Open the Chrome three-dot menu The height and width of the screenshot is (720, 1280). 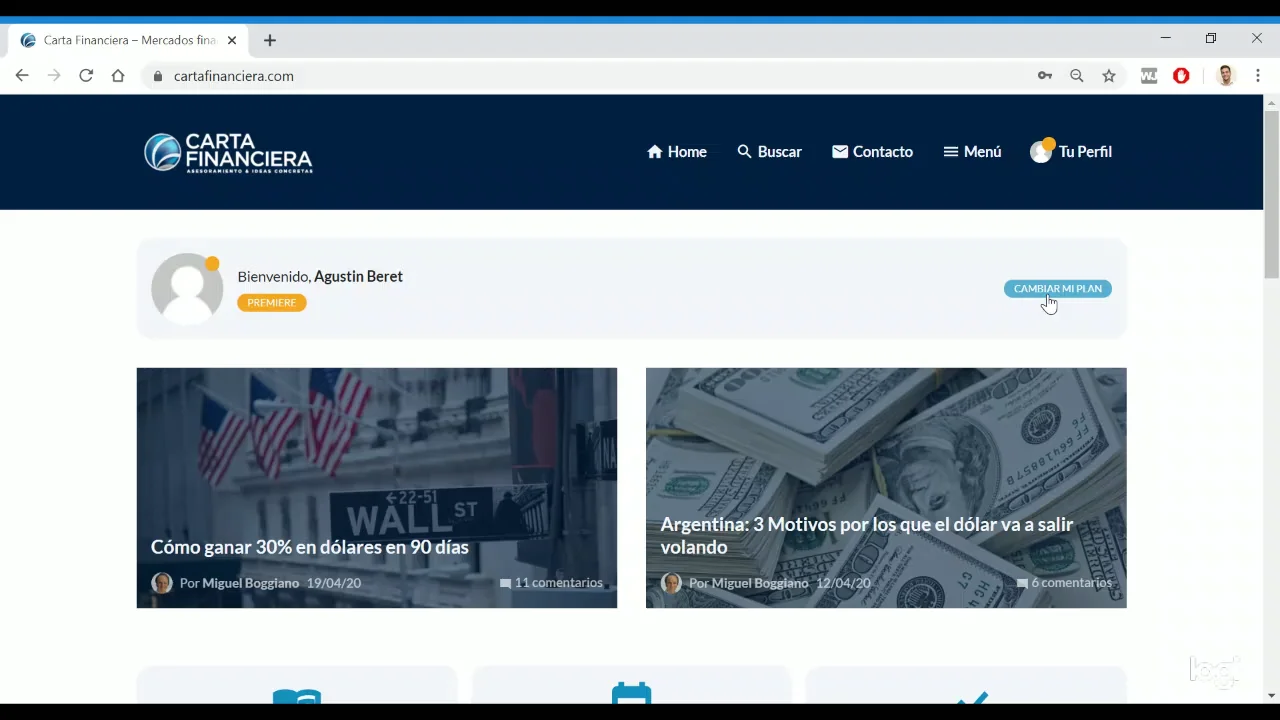click(1258, 76)
